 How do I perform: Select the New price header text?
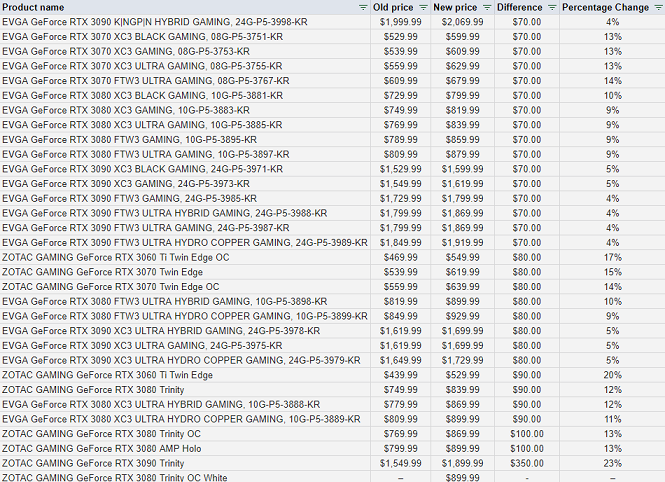coord(455,8)
